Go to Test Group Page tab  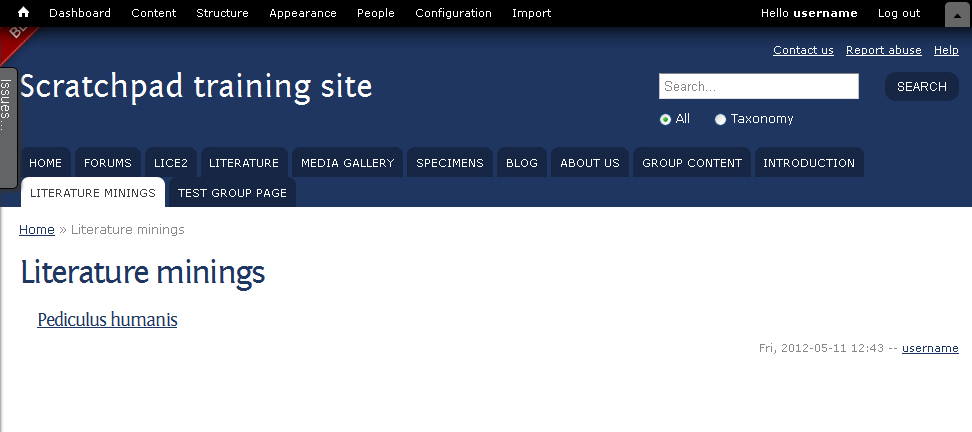click(232, 193)
